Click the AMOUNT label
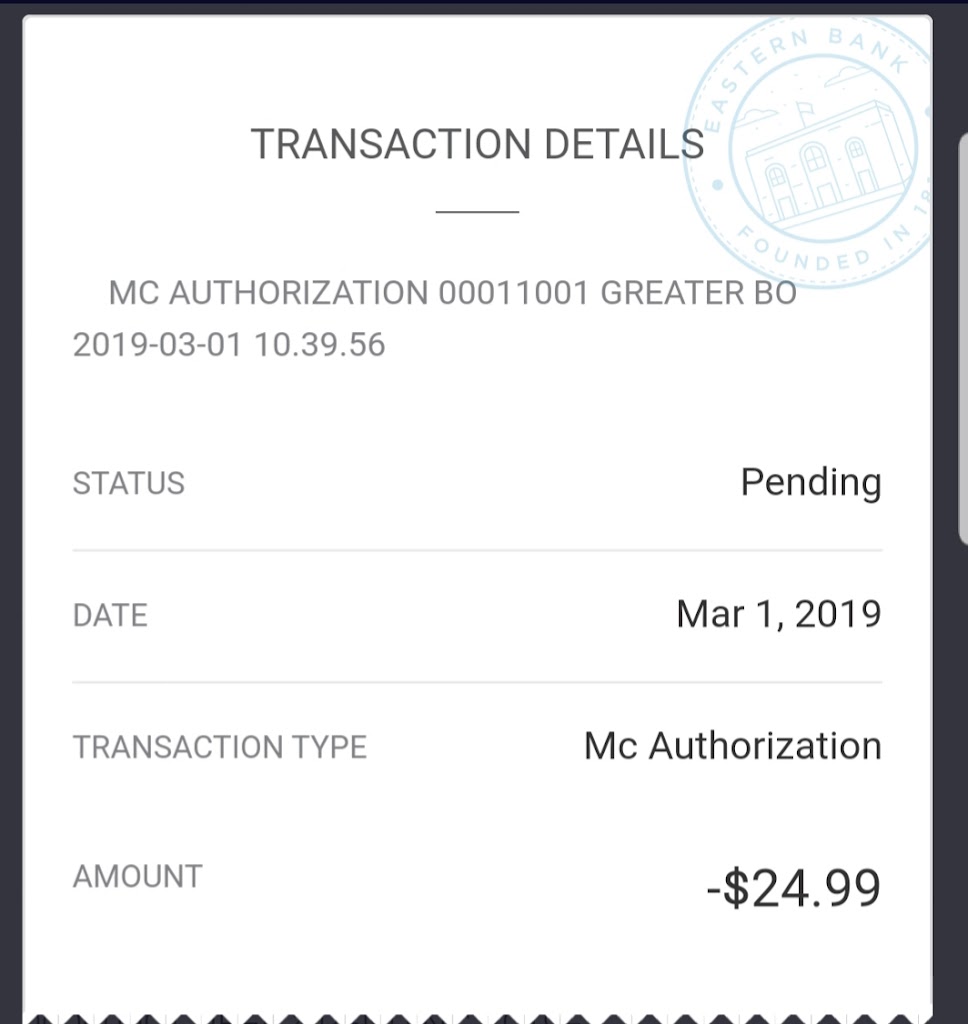 [138, 876]
